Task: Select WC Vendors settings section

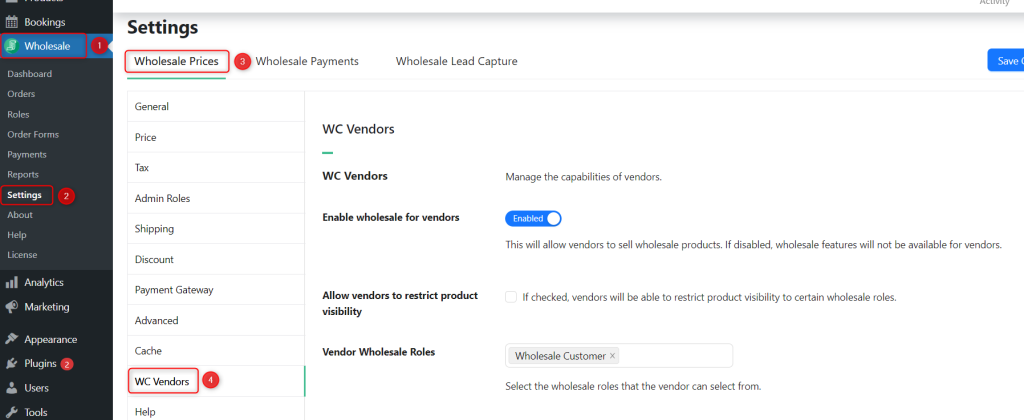Action: click(216, 381)
